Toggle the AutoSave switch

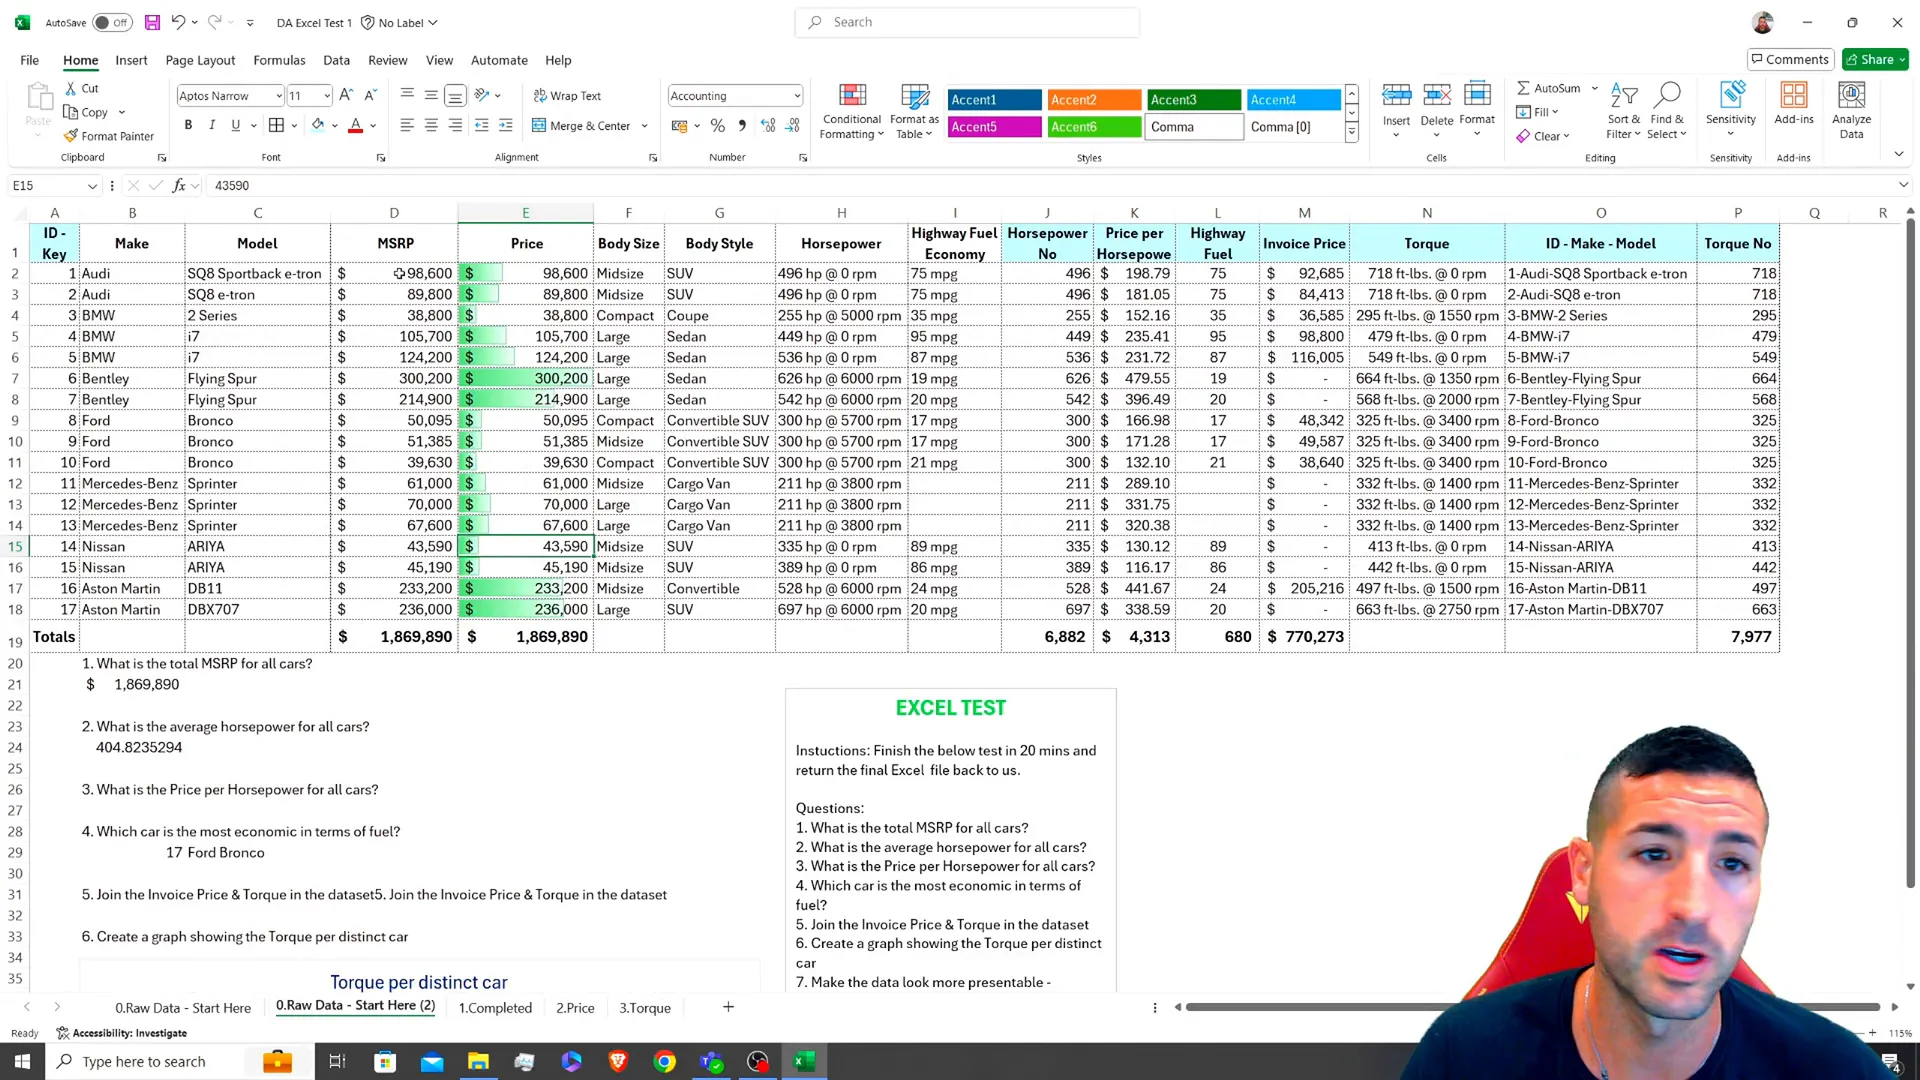[x=112, y=22]
